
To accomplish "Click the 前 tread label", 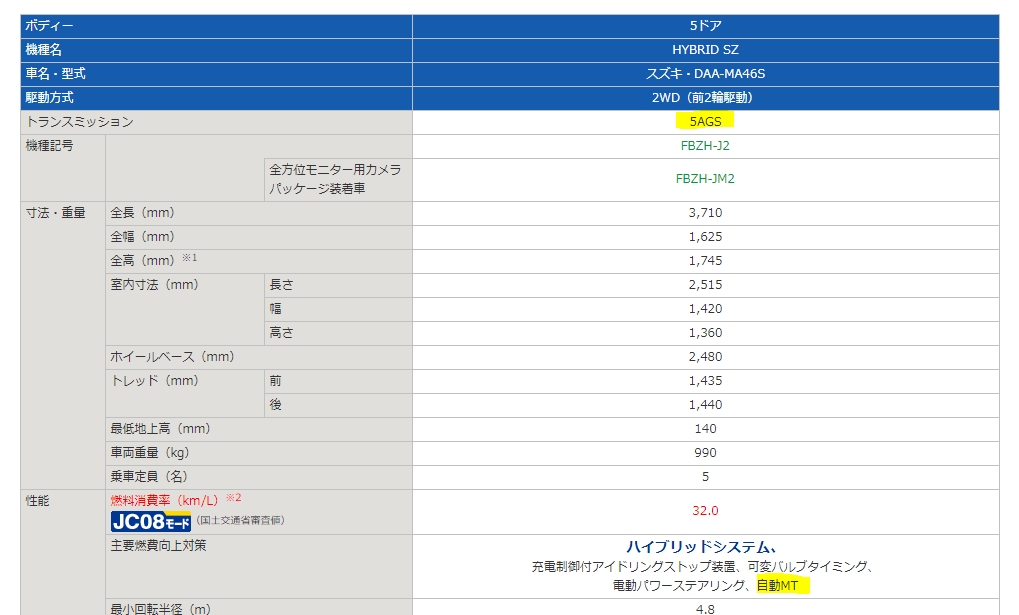I will (275, 382).
